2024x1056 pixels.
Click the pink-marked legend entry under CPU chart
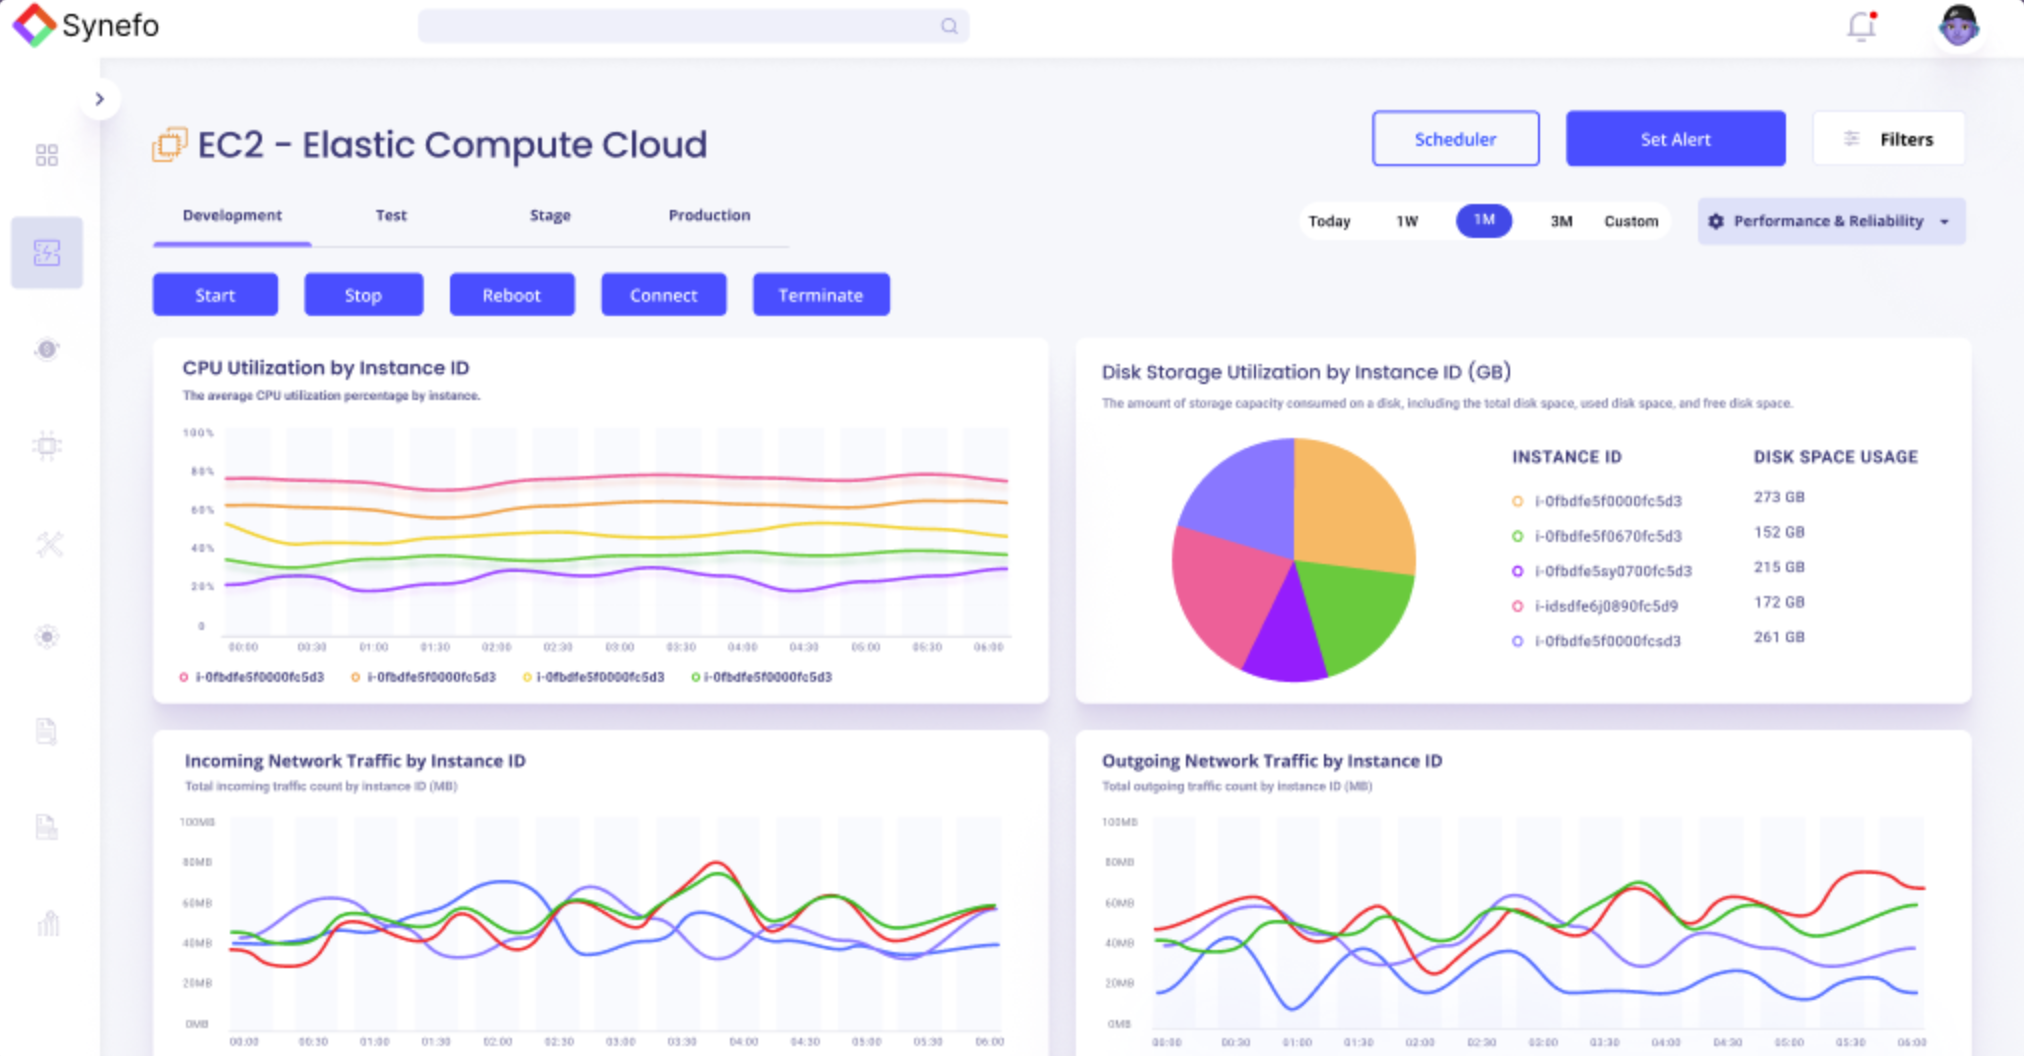point(252,677)
